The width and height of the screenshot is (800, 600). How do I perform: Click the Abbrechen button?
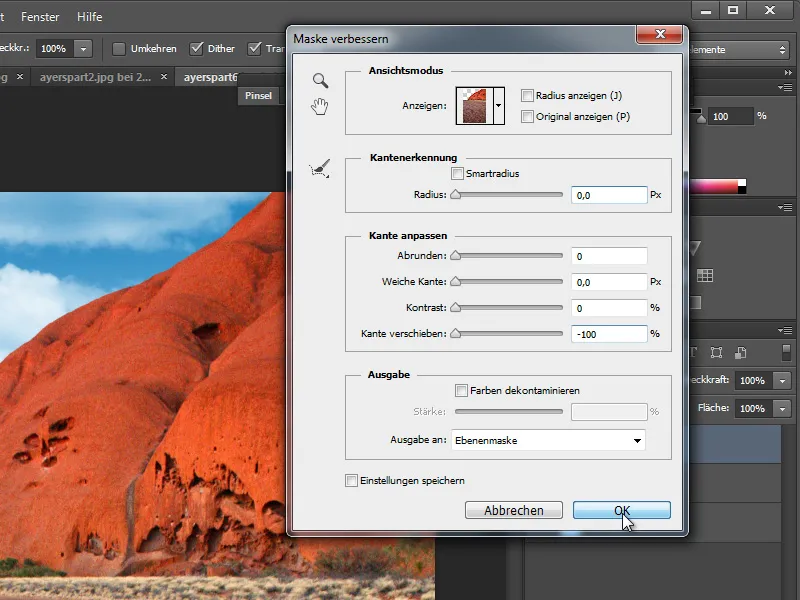(x=514, y=510)
